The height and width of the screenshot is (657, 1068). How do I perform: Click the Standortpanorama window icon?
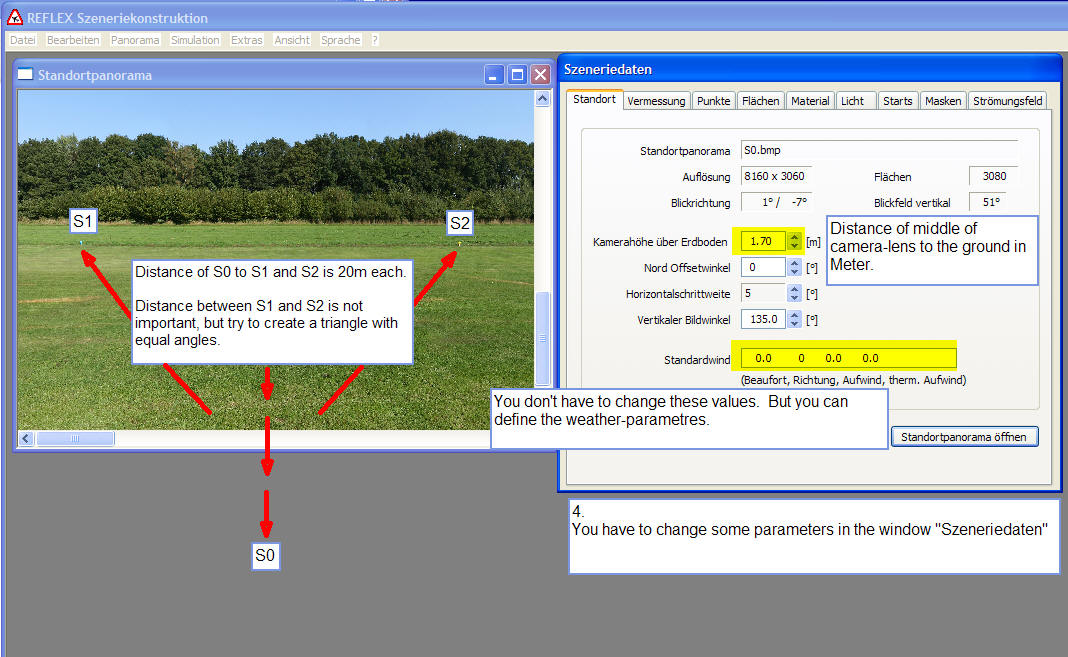(x=25, y=74)
